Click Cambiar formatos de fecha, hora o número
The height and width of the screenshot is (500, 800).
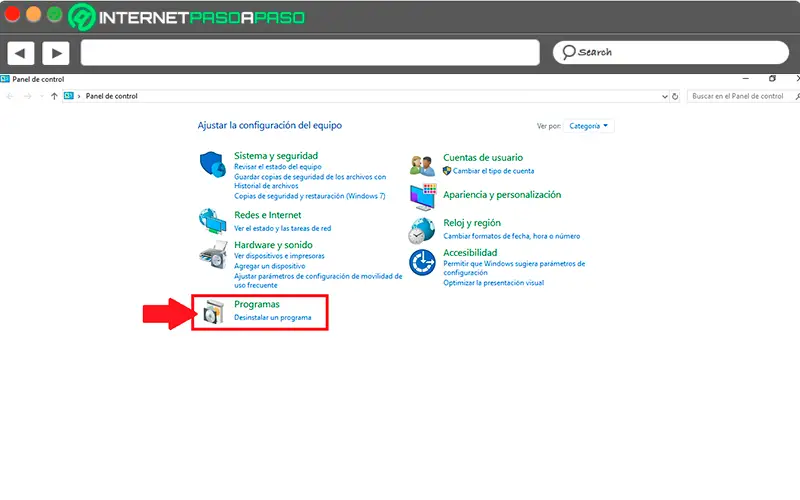tap(512, 236)
